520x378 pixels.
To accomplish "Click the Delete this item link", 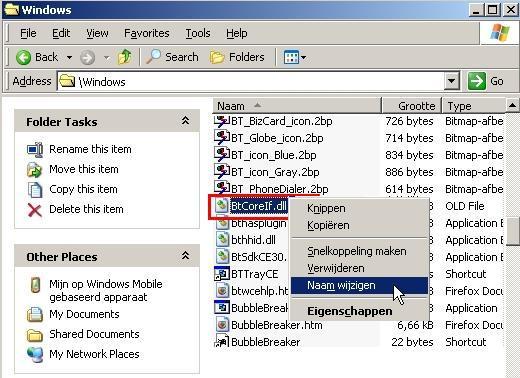I will click(86, 209).
